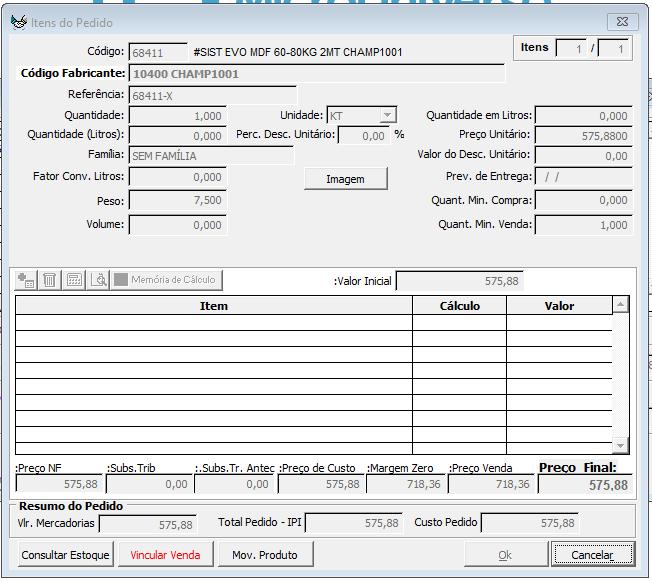This screenshot has width=652, height=581.
Task: Select the Quantidade (Litros) field
Action: (178, 136)
